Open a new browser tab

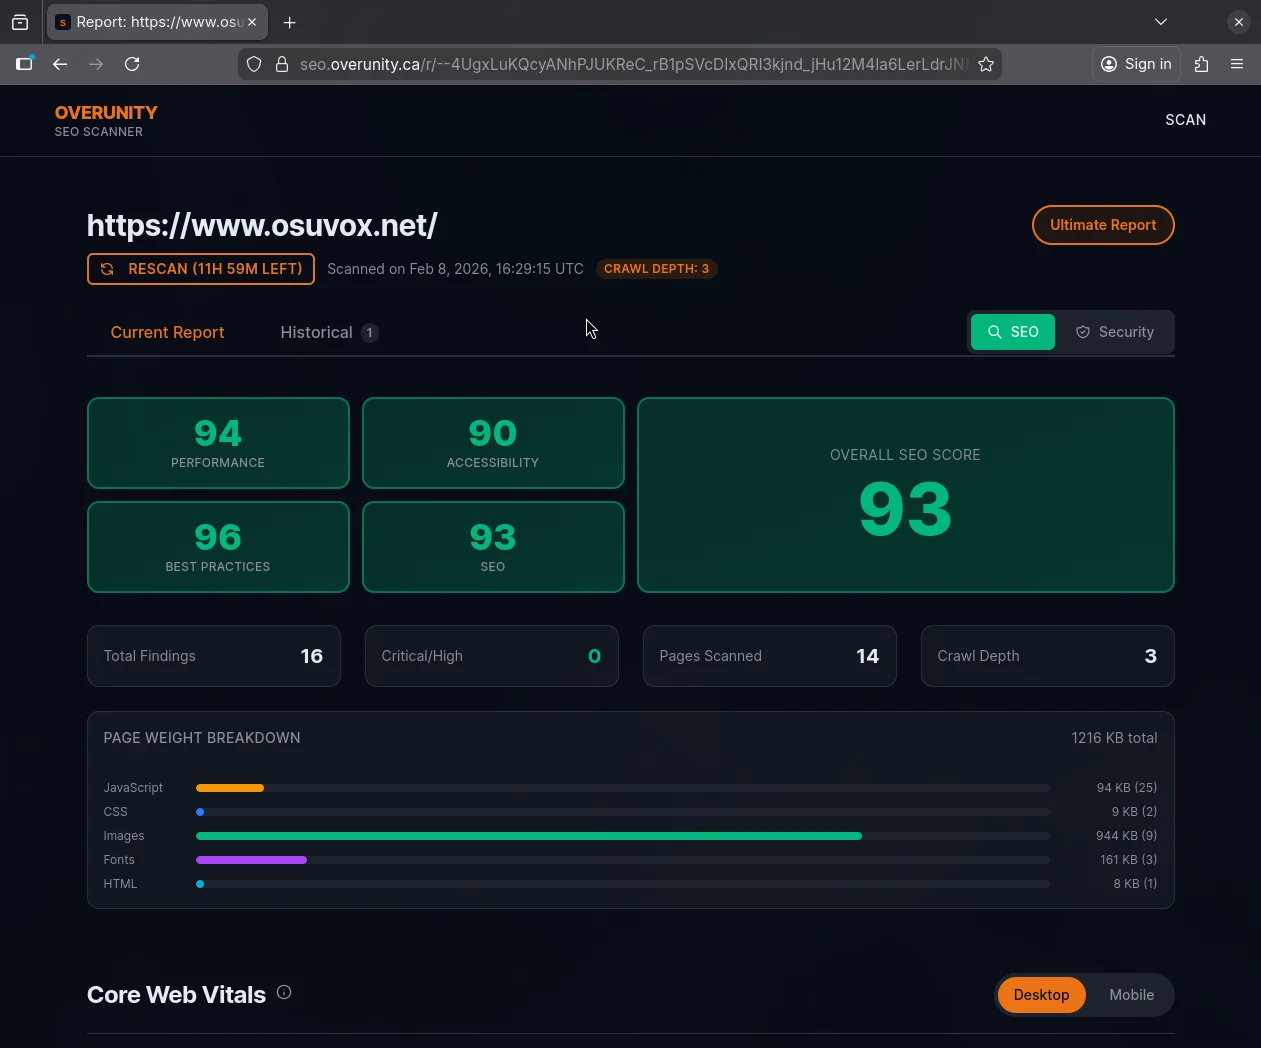(289, 22)
